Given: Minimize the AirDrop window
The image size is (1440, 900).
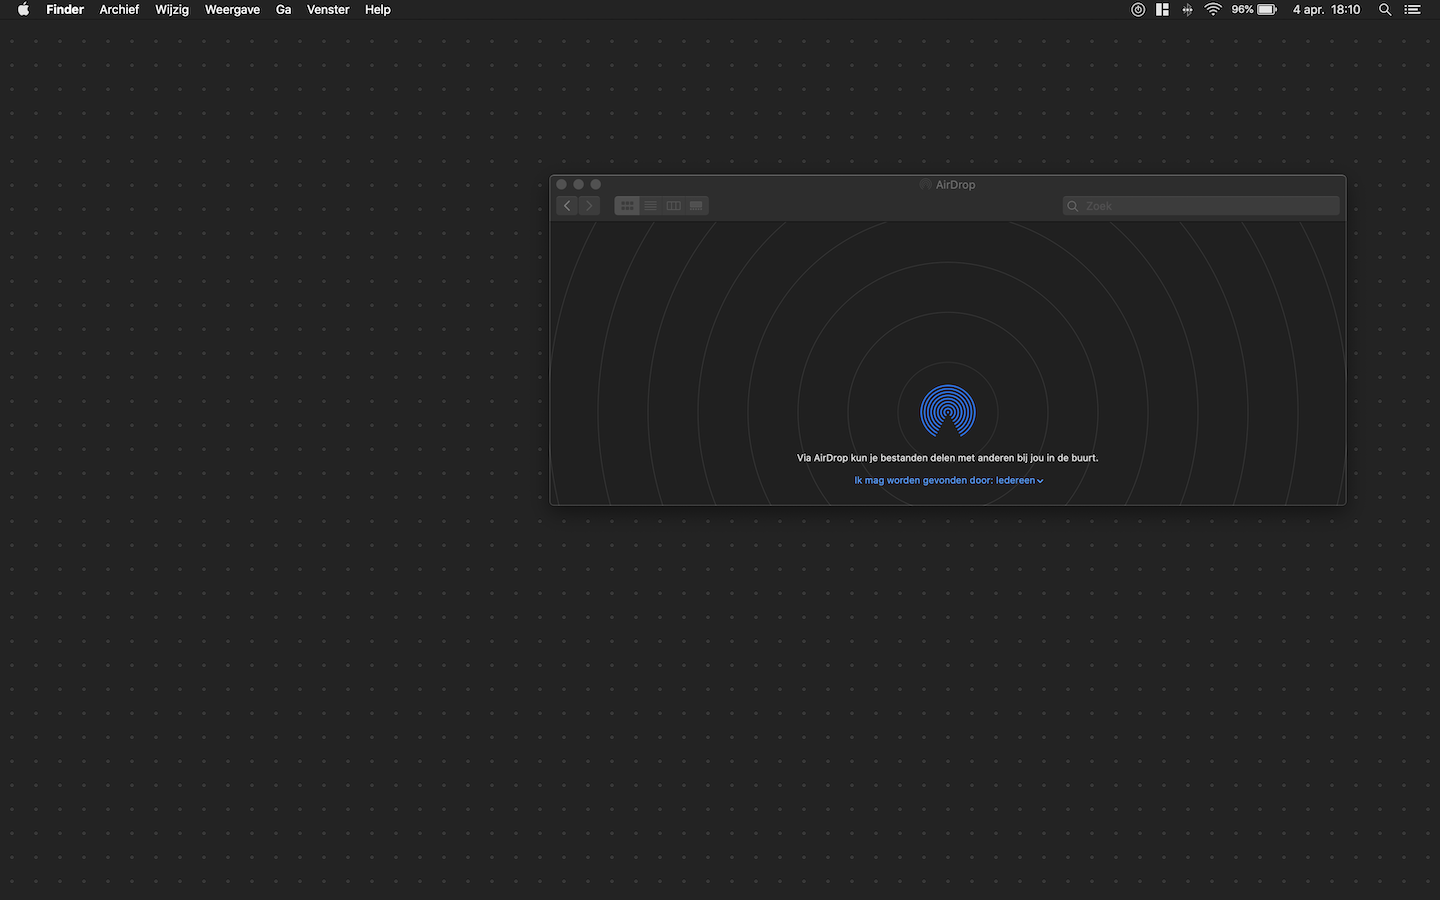Looking at the screenshot, I should (x=579, y=184).
